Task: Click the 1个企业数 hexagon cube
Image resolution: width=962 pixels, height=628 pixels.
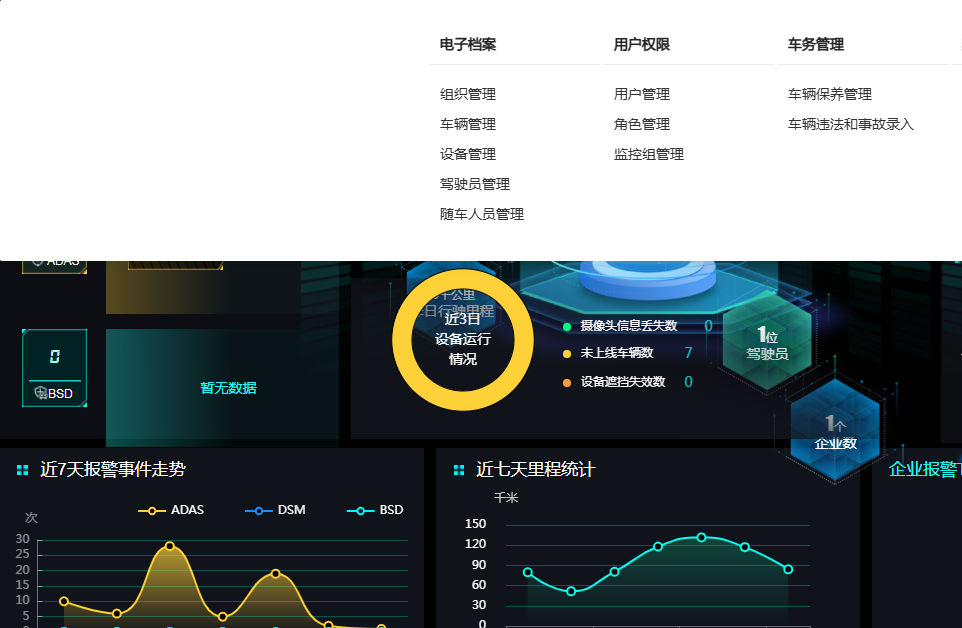Action: click(835, 432)
